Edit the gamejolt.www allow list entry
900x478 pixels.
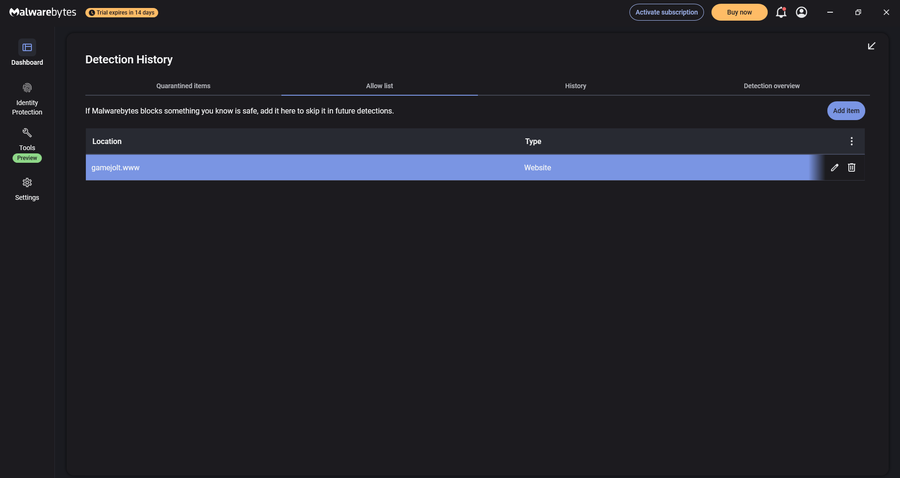pyautogui.click(x=835, y=168)
